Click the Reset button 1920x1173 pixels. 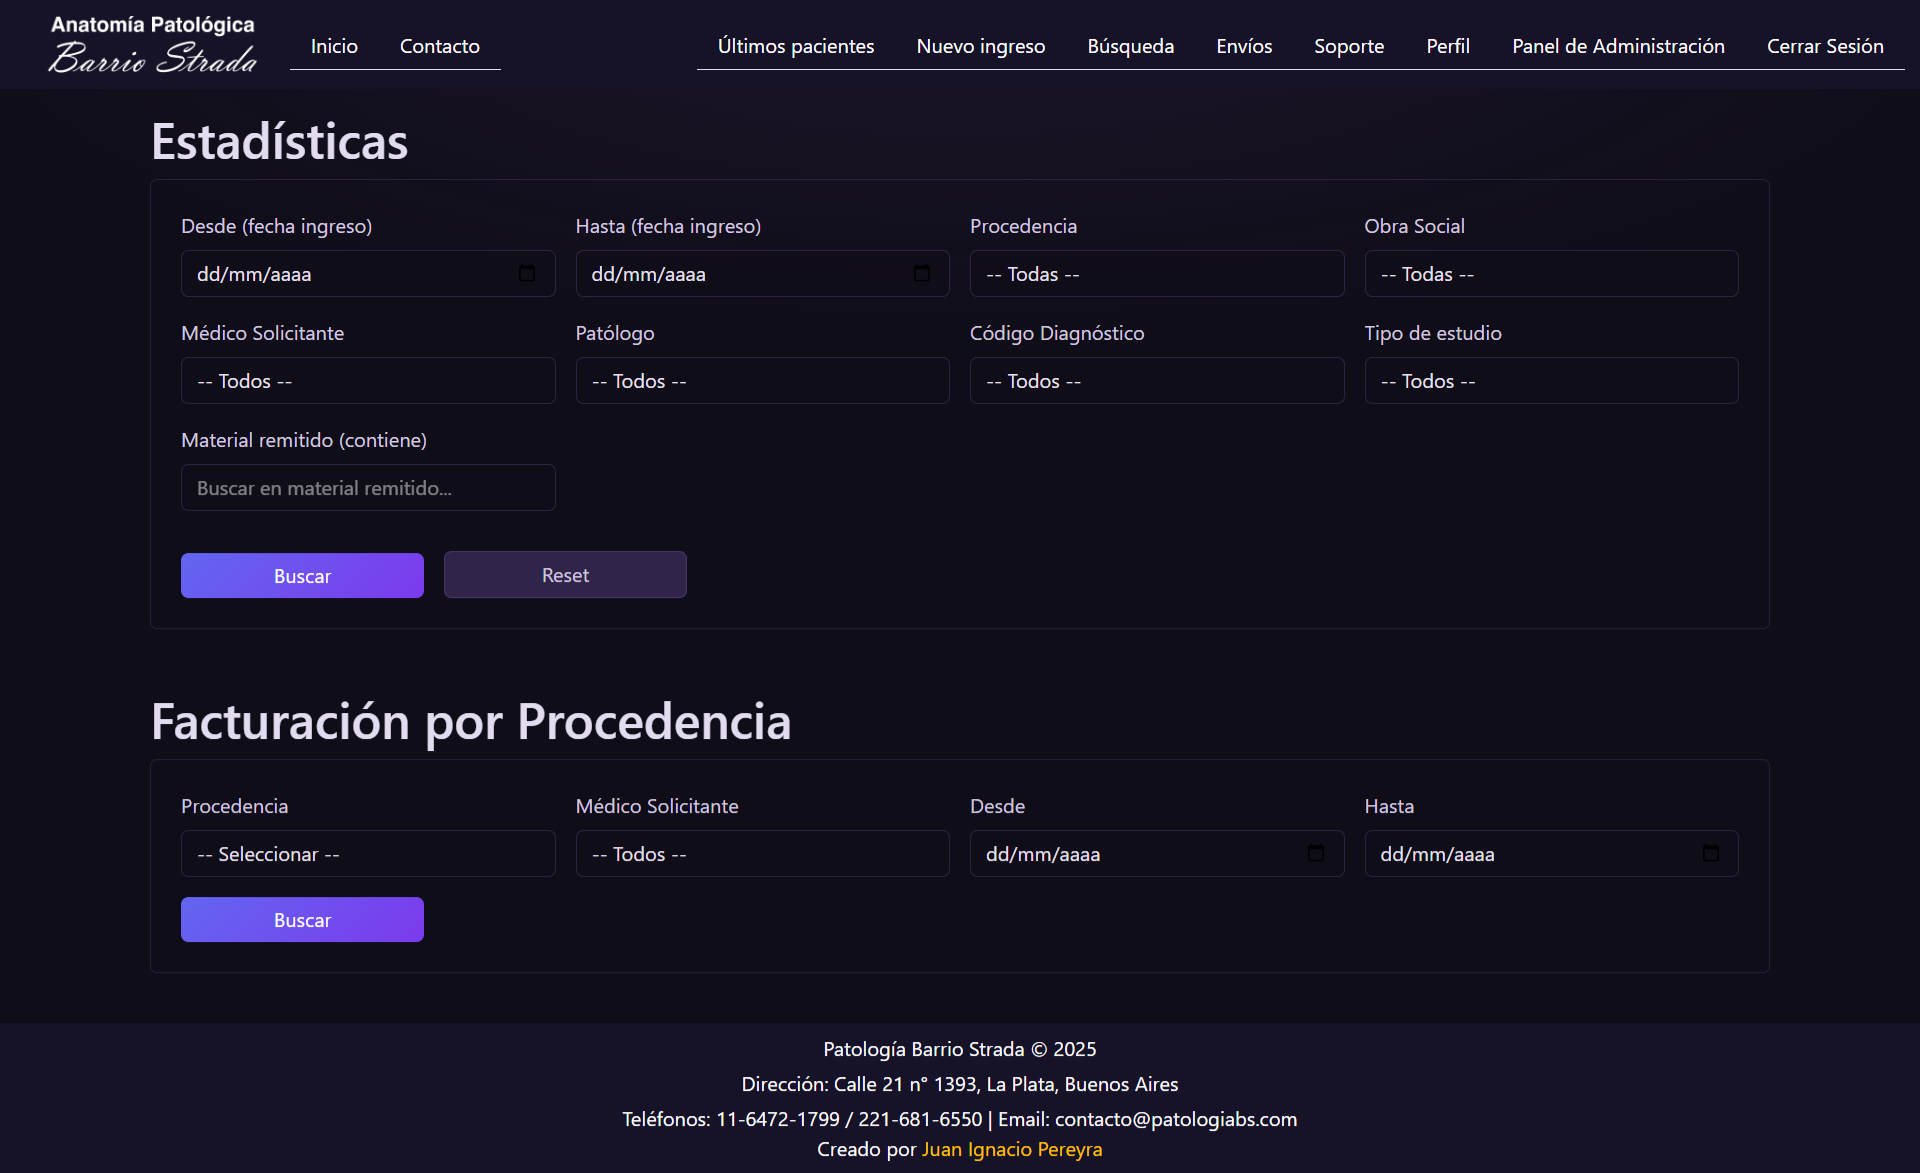(x=564, y=575)
